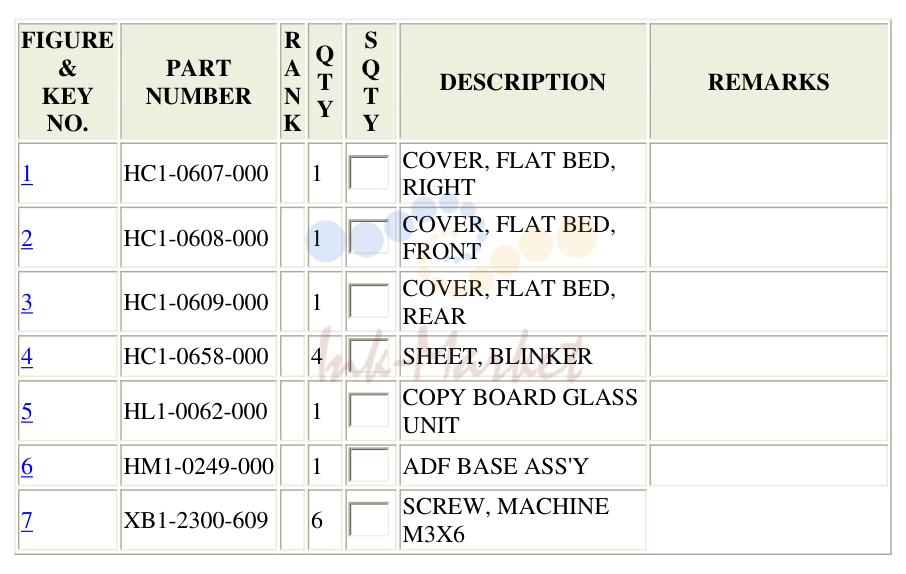Click SQTY box for HC1-0608-000
Viewport: 906px width, 574px height.
[369, 237]
